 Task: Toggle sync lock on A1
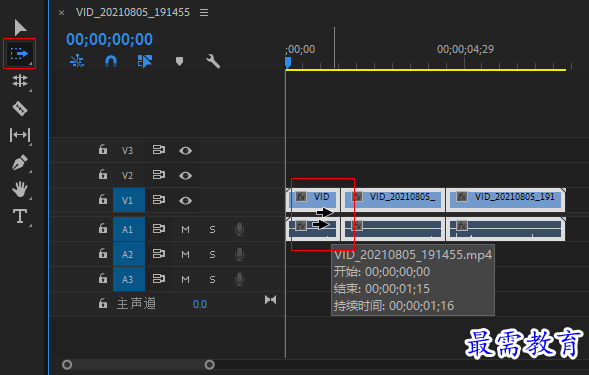[159, 229]
